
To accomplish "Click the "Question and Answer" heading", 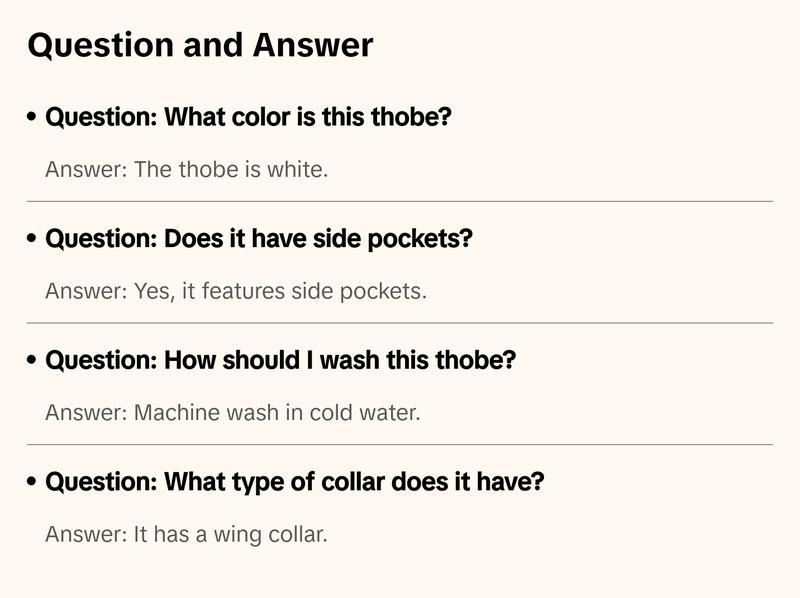I will (x=200, y=45).
